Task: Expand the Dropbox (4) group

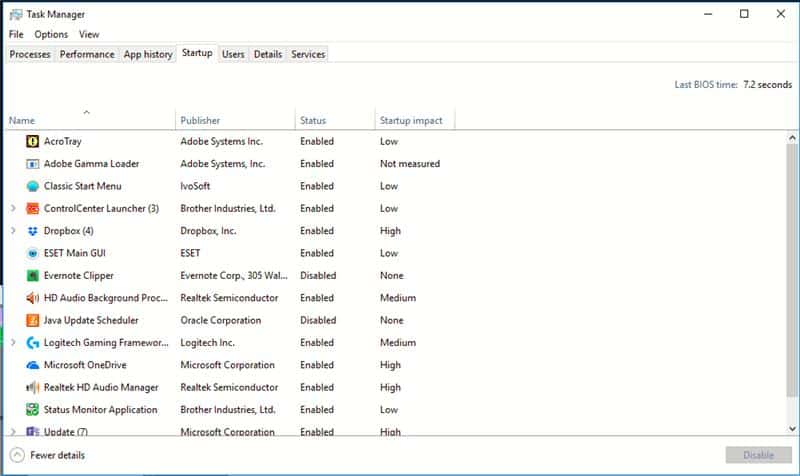Action: pos(13,231)
